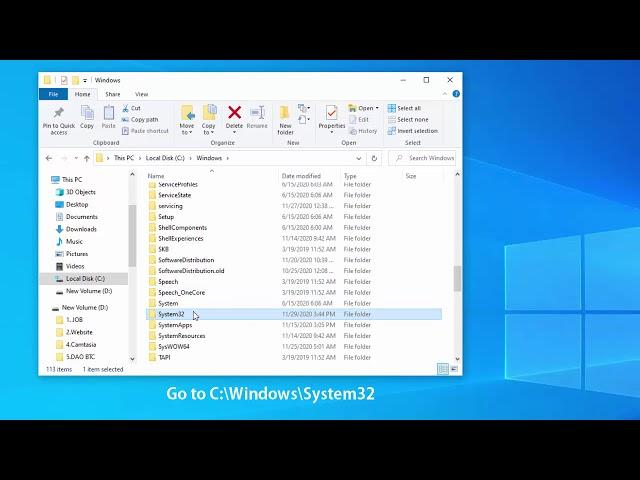This screenshot has height=480, width=640.
Task: Switch to Large icons view
Action: click(x=454, y=369)
